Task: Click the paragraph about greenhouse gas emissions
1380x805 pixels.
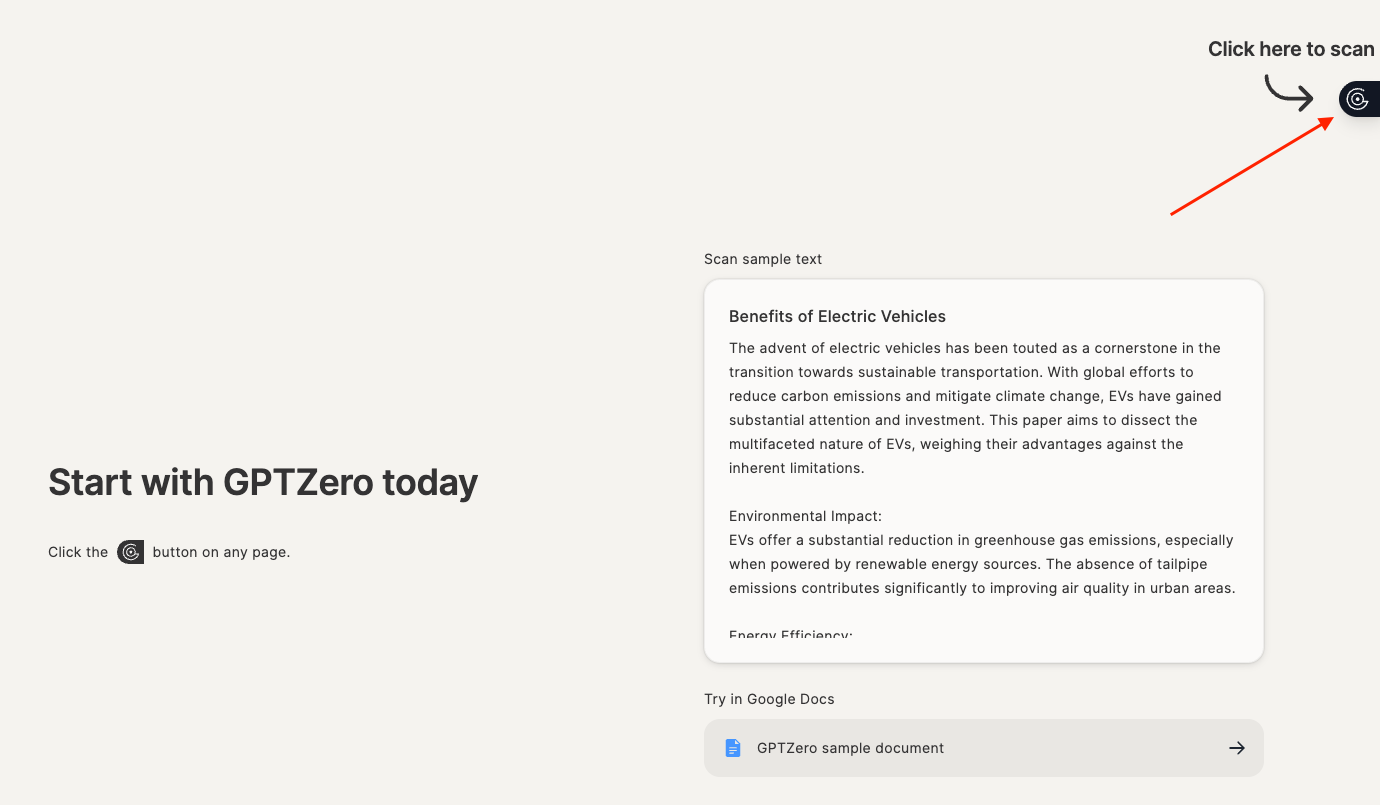Action: tap(982, 564)
